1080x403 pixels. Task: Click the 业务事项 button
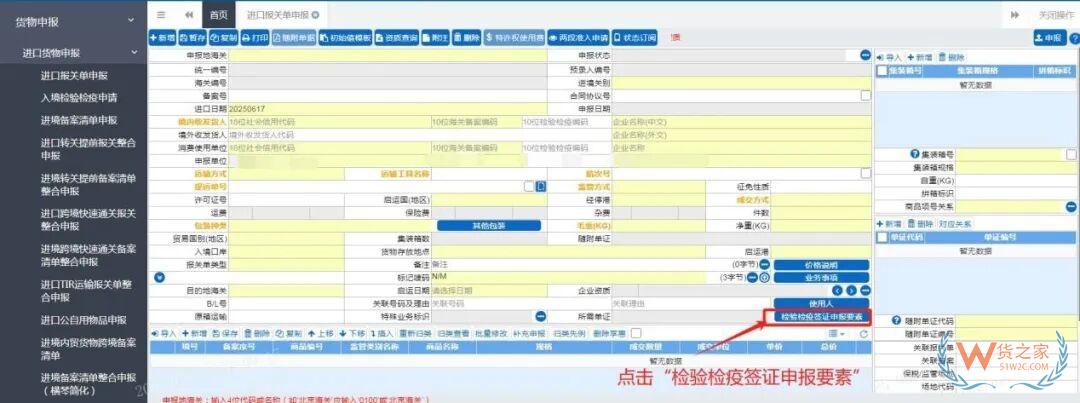pyautogui.click(x=821, y=277)
